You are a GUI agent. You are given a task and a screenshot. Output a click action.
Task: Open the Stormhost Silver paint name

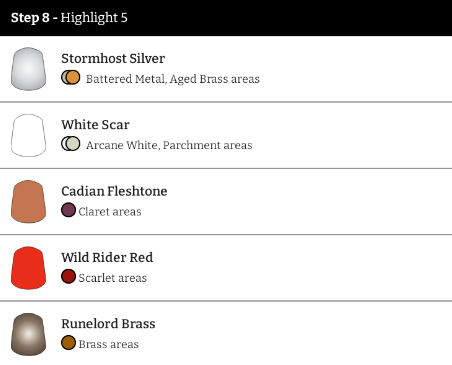click(x=113, y=59)
